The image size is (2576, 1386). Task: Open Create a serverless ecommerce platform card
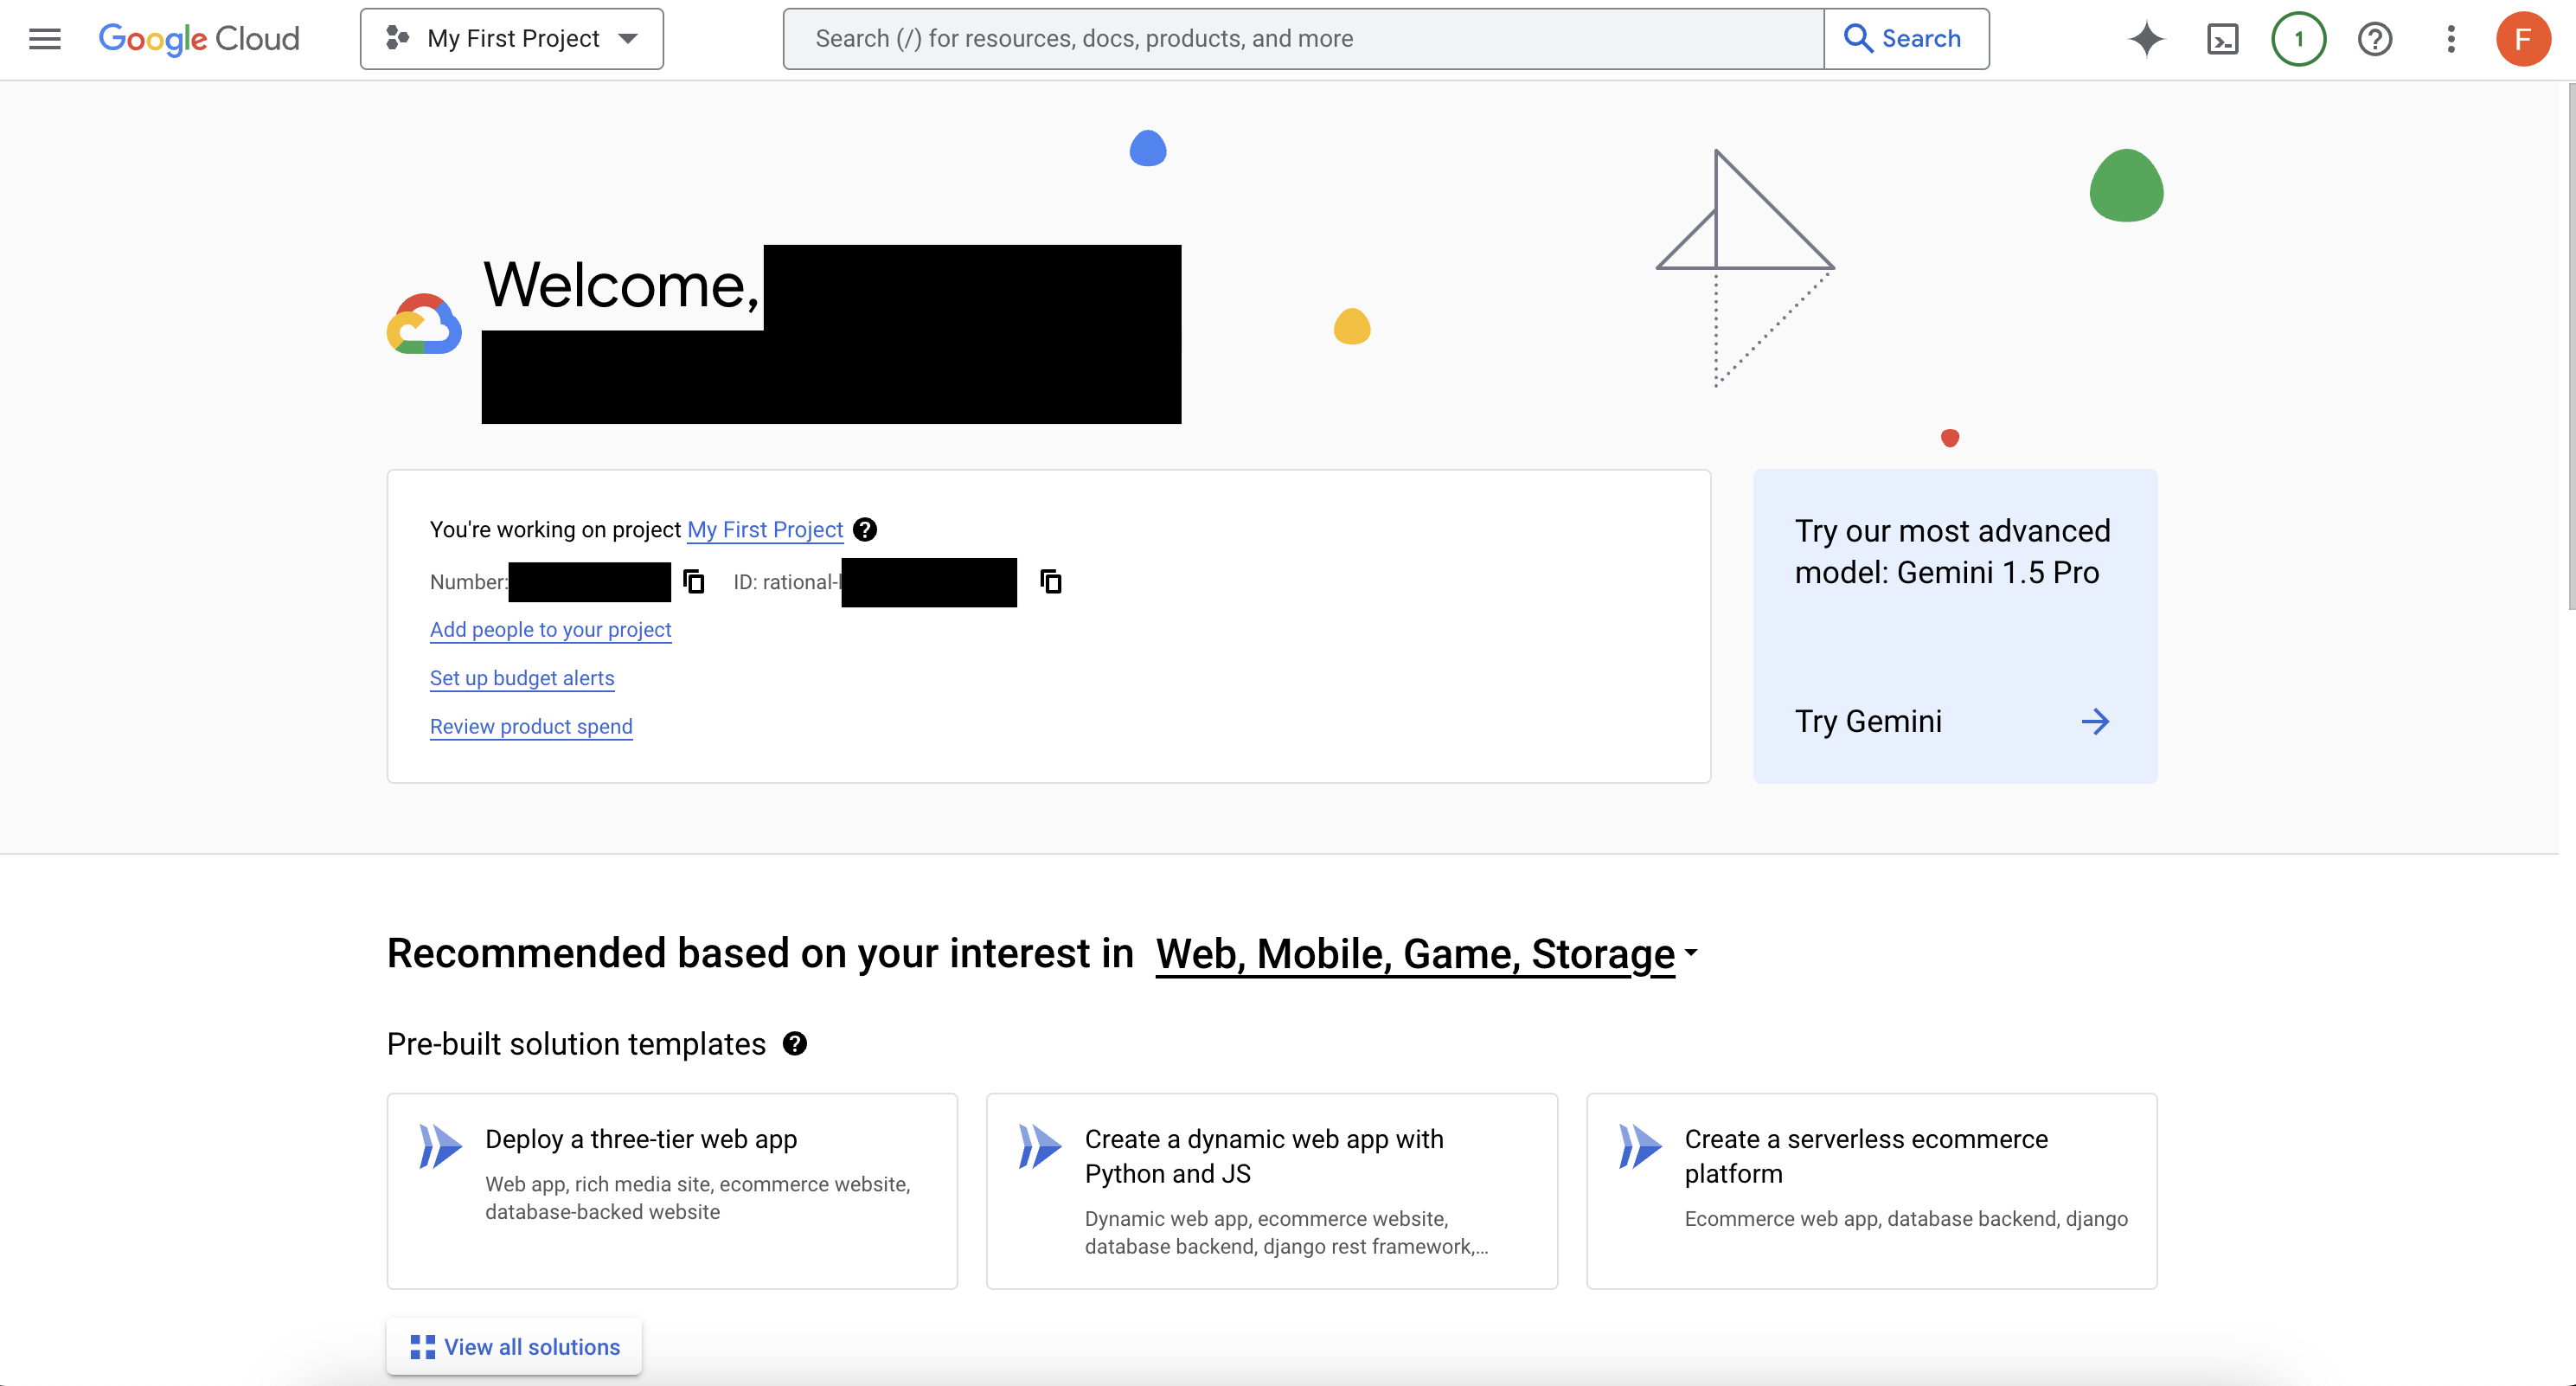click(1872, 1191)
